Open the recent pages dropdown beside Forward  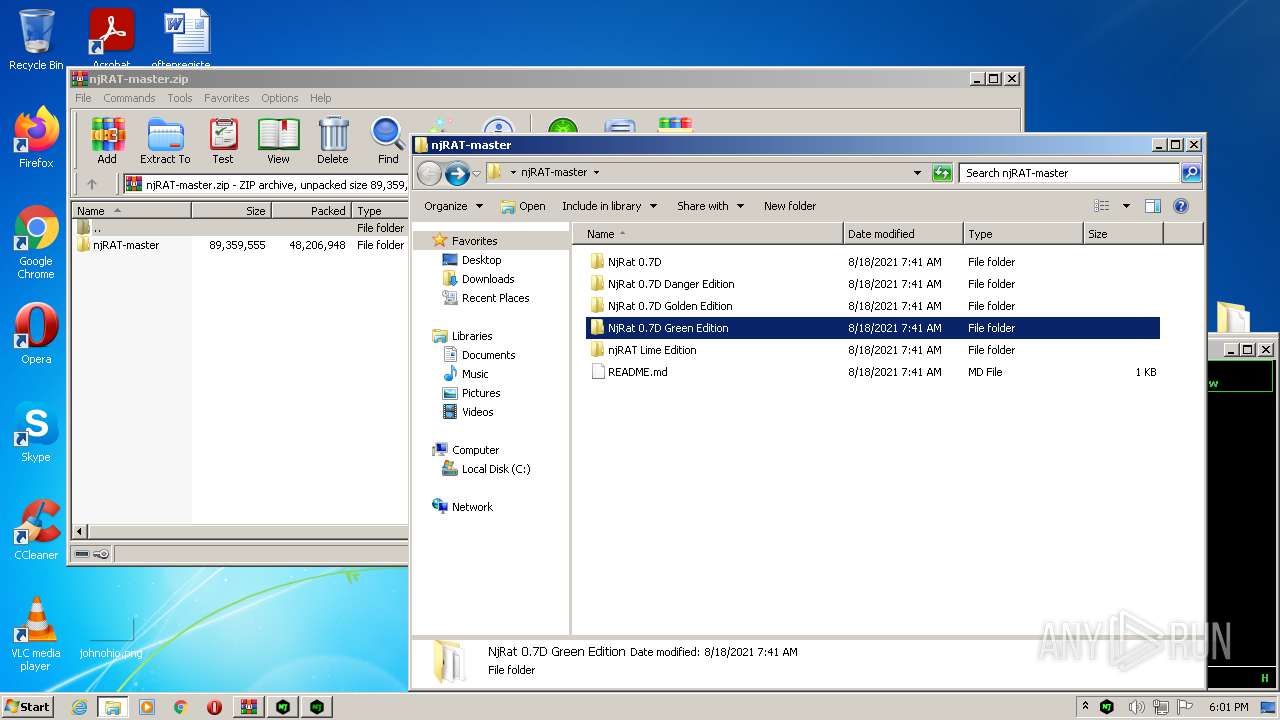click(x=476, y=173)
